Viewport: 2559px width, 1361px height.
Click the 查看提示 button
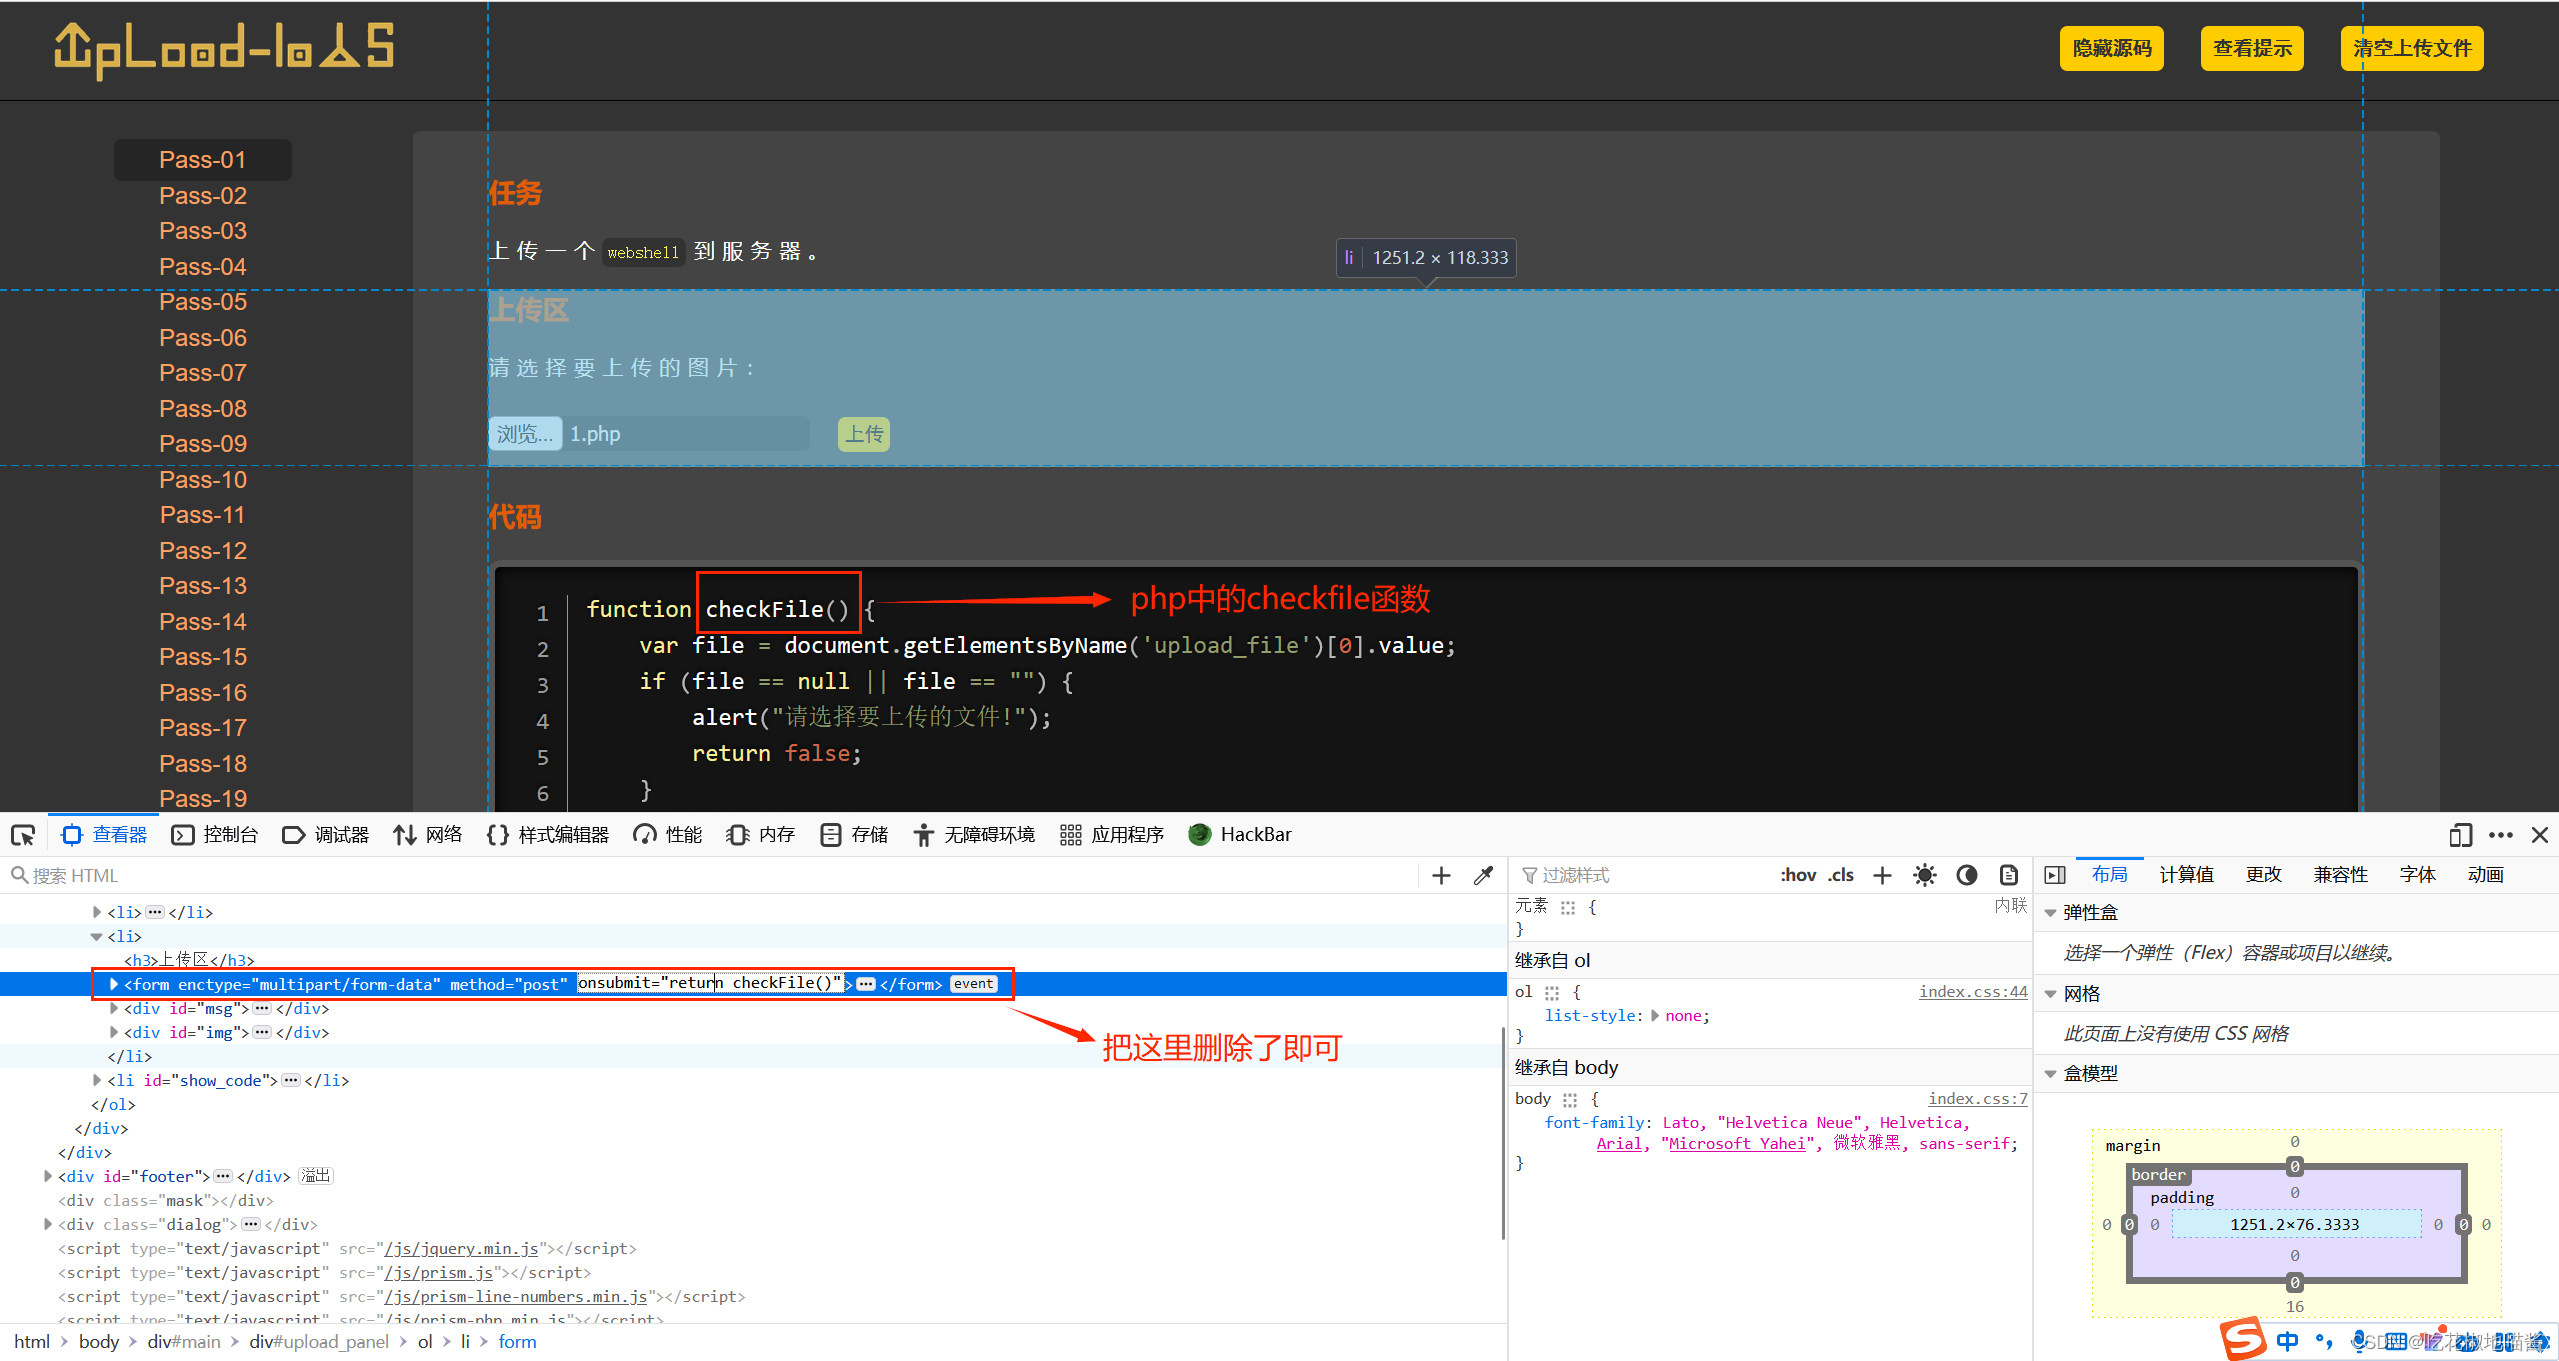(2251, 48)
